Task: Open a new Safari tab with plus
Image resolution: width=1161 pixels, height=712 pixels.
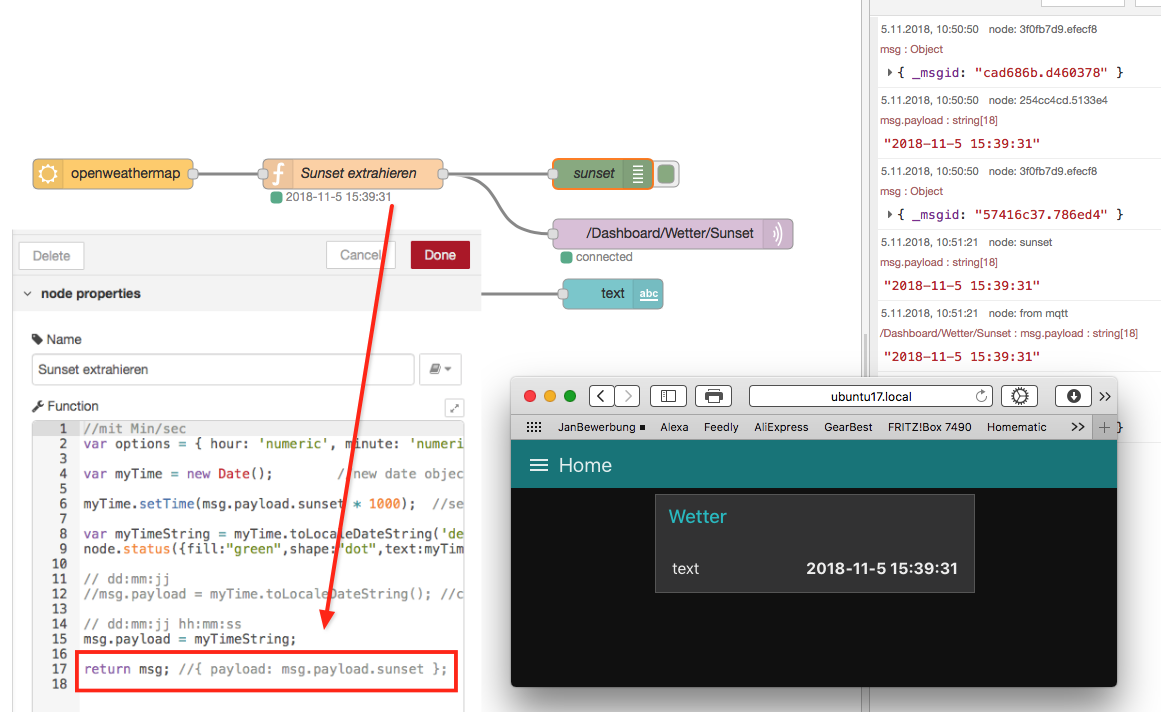Action: (x=1104, y=427)
